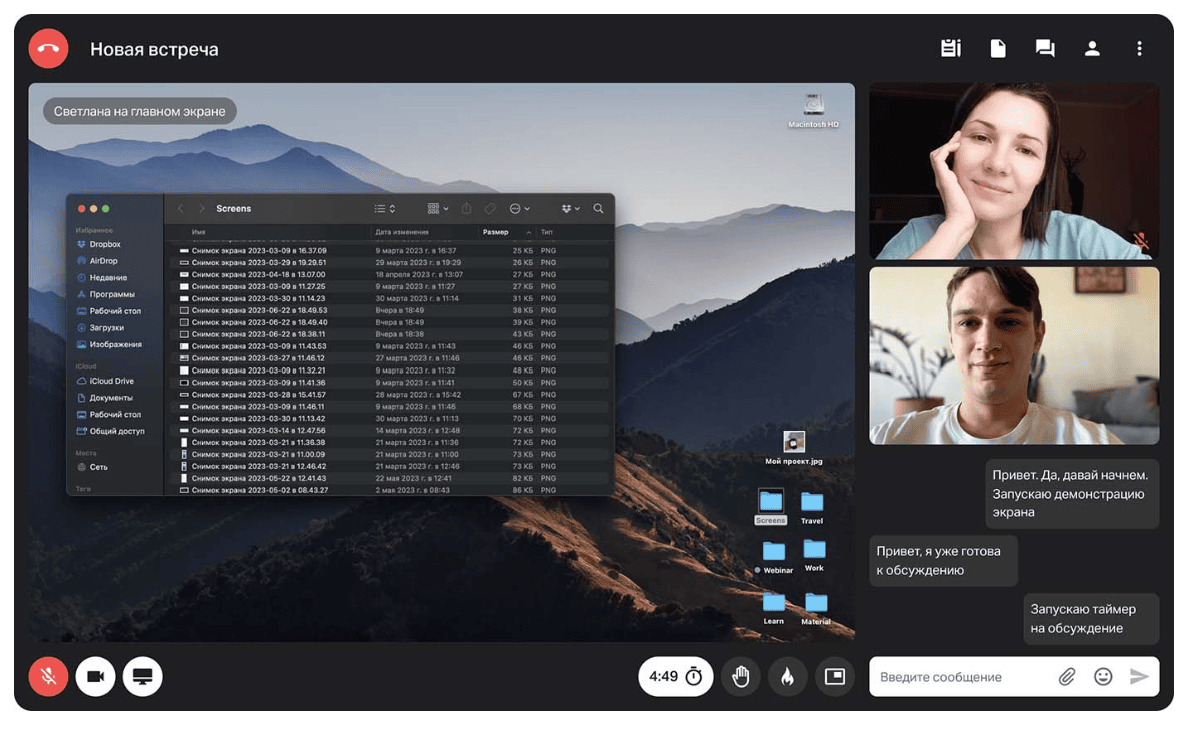Expand Finder view grouping dropdown
Screen dimensions: 1180x738
click(438, 209)
